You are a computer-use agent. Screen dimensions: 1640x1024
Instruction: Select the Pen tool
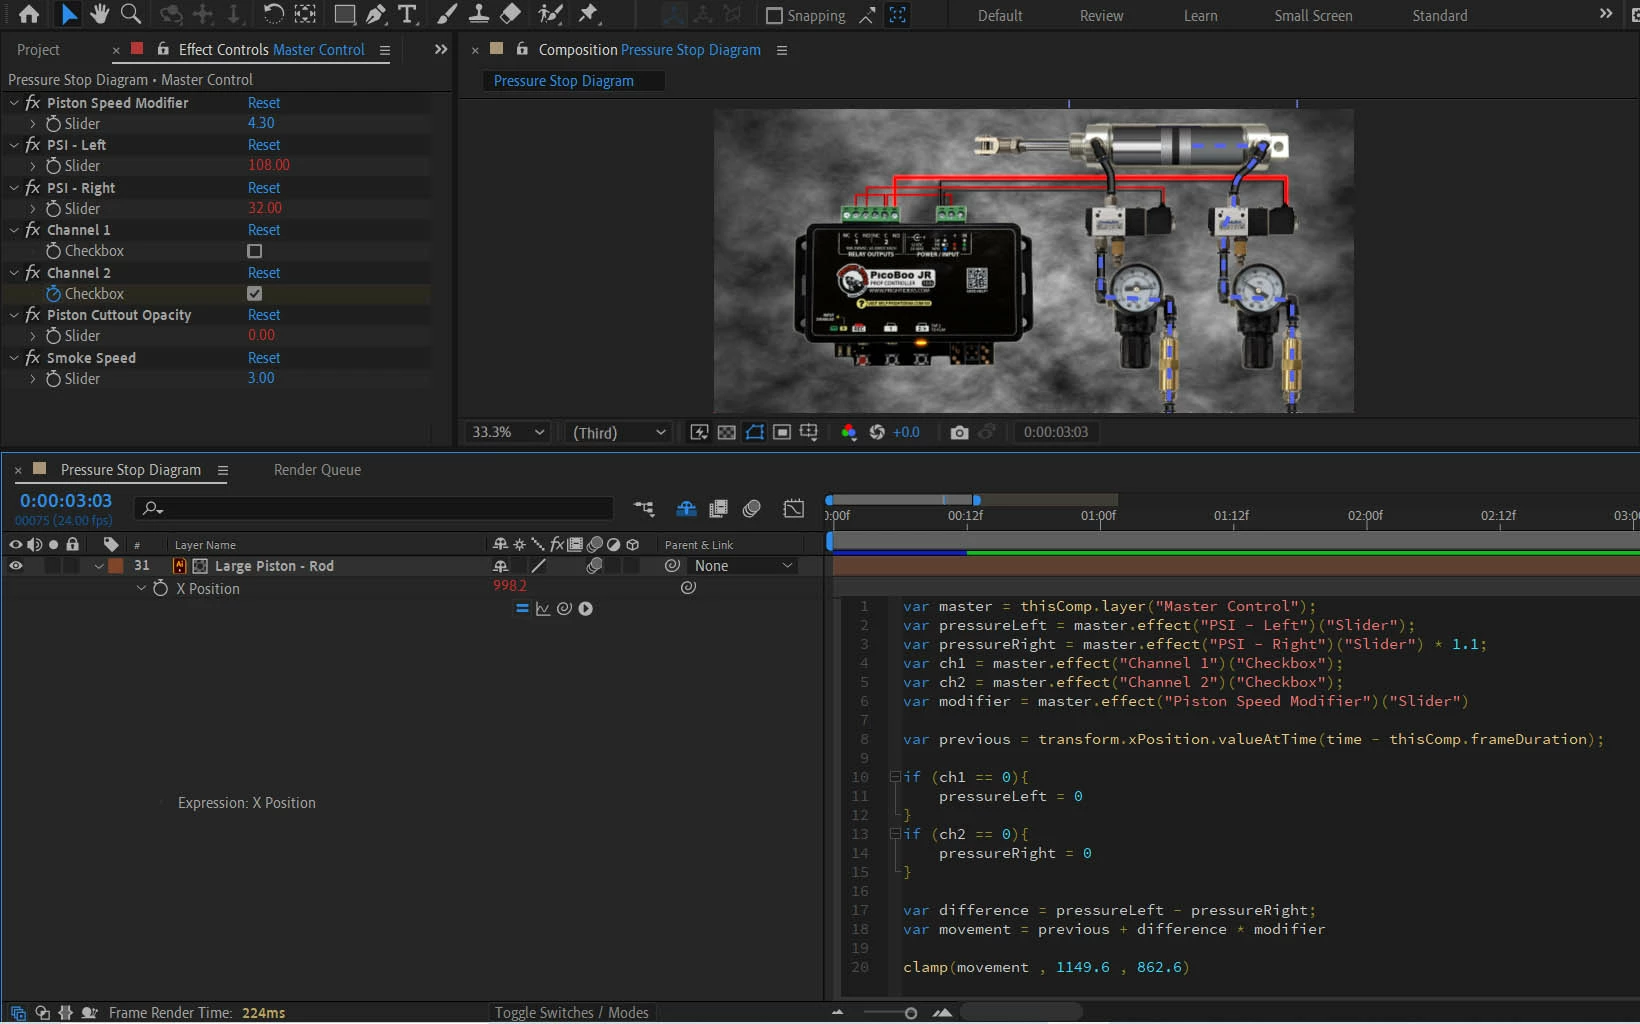[376, 14]
